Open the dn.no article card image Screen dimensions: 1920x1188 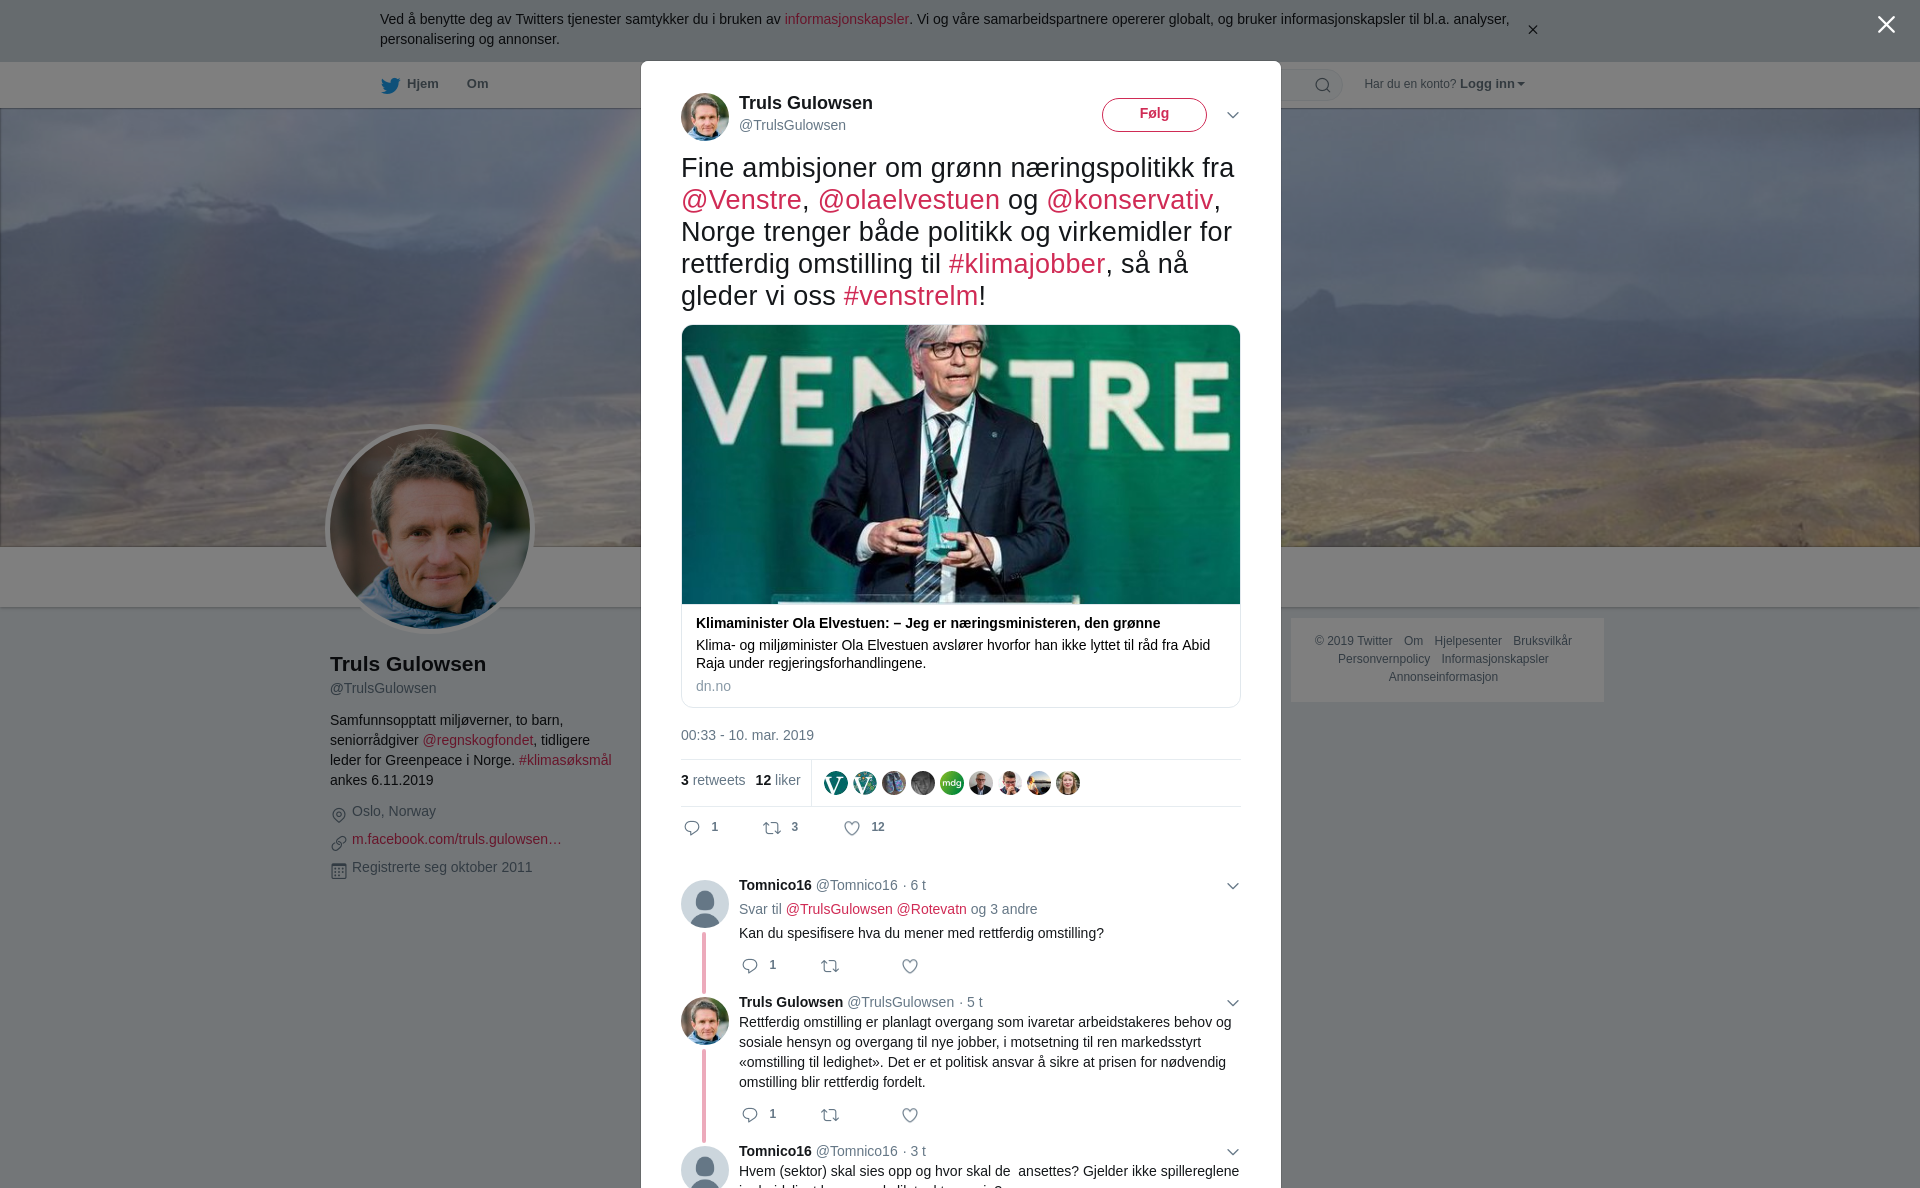coord(961,464)
